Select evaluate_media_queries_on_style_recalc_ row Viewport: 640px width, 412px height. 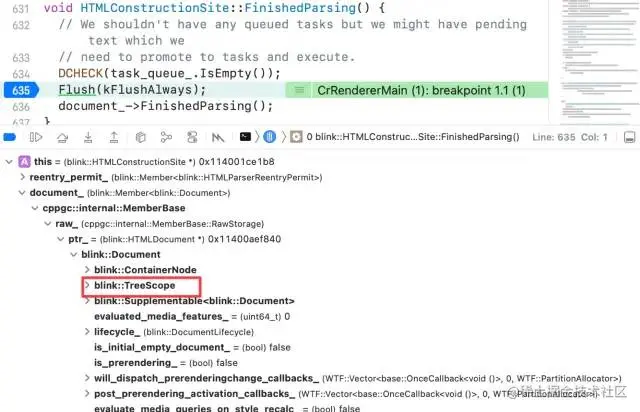227,408
